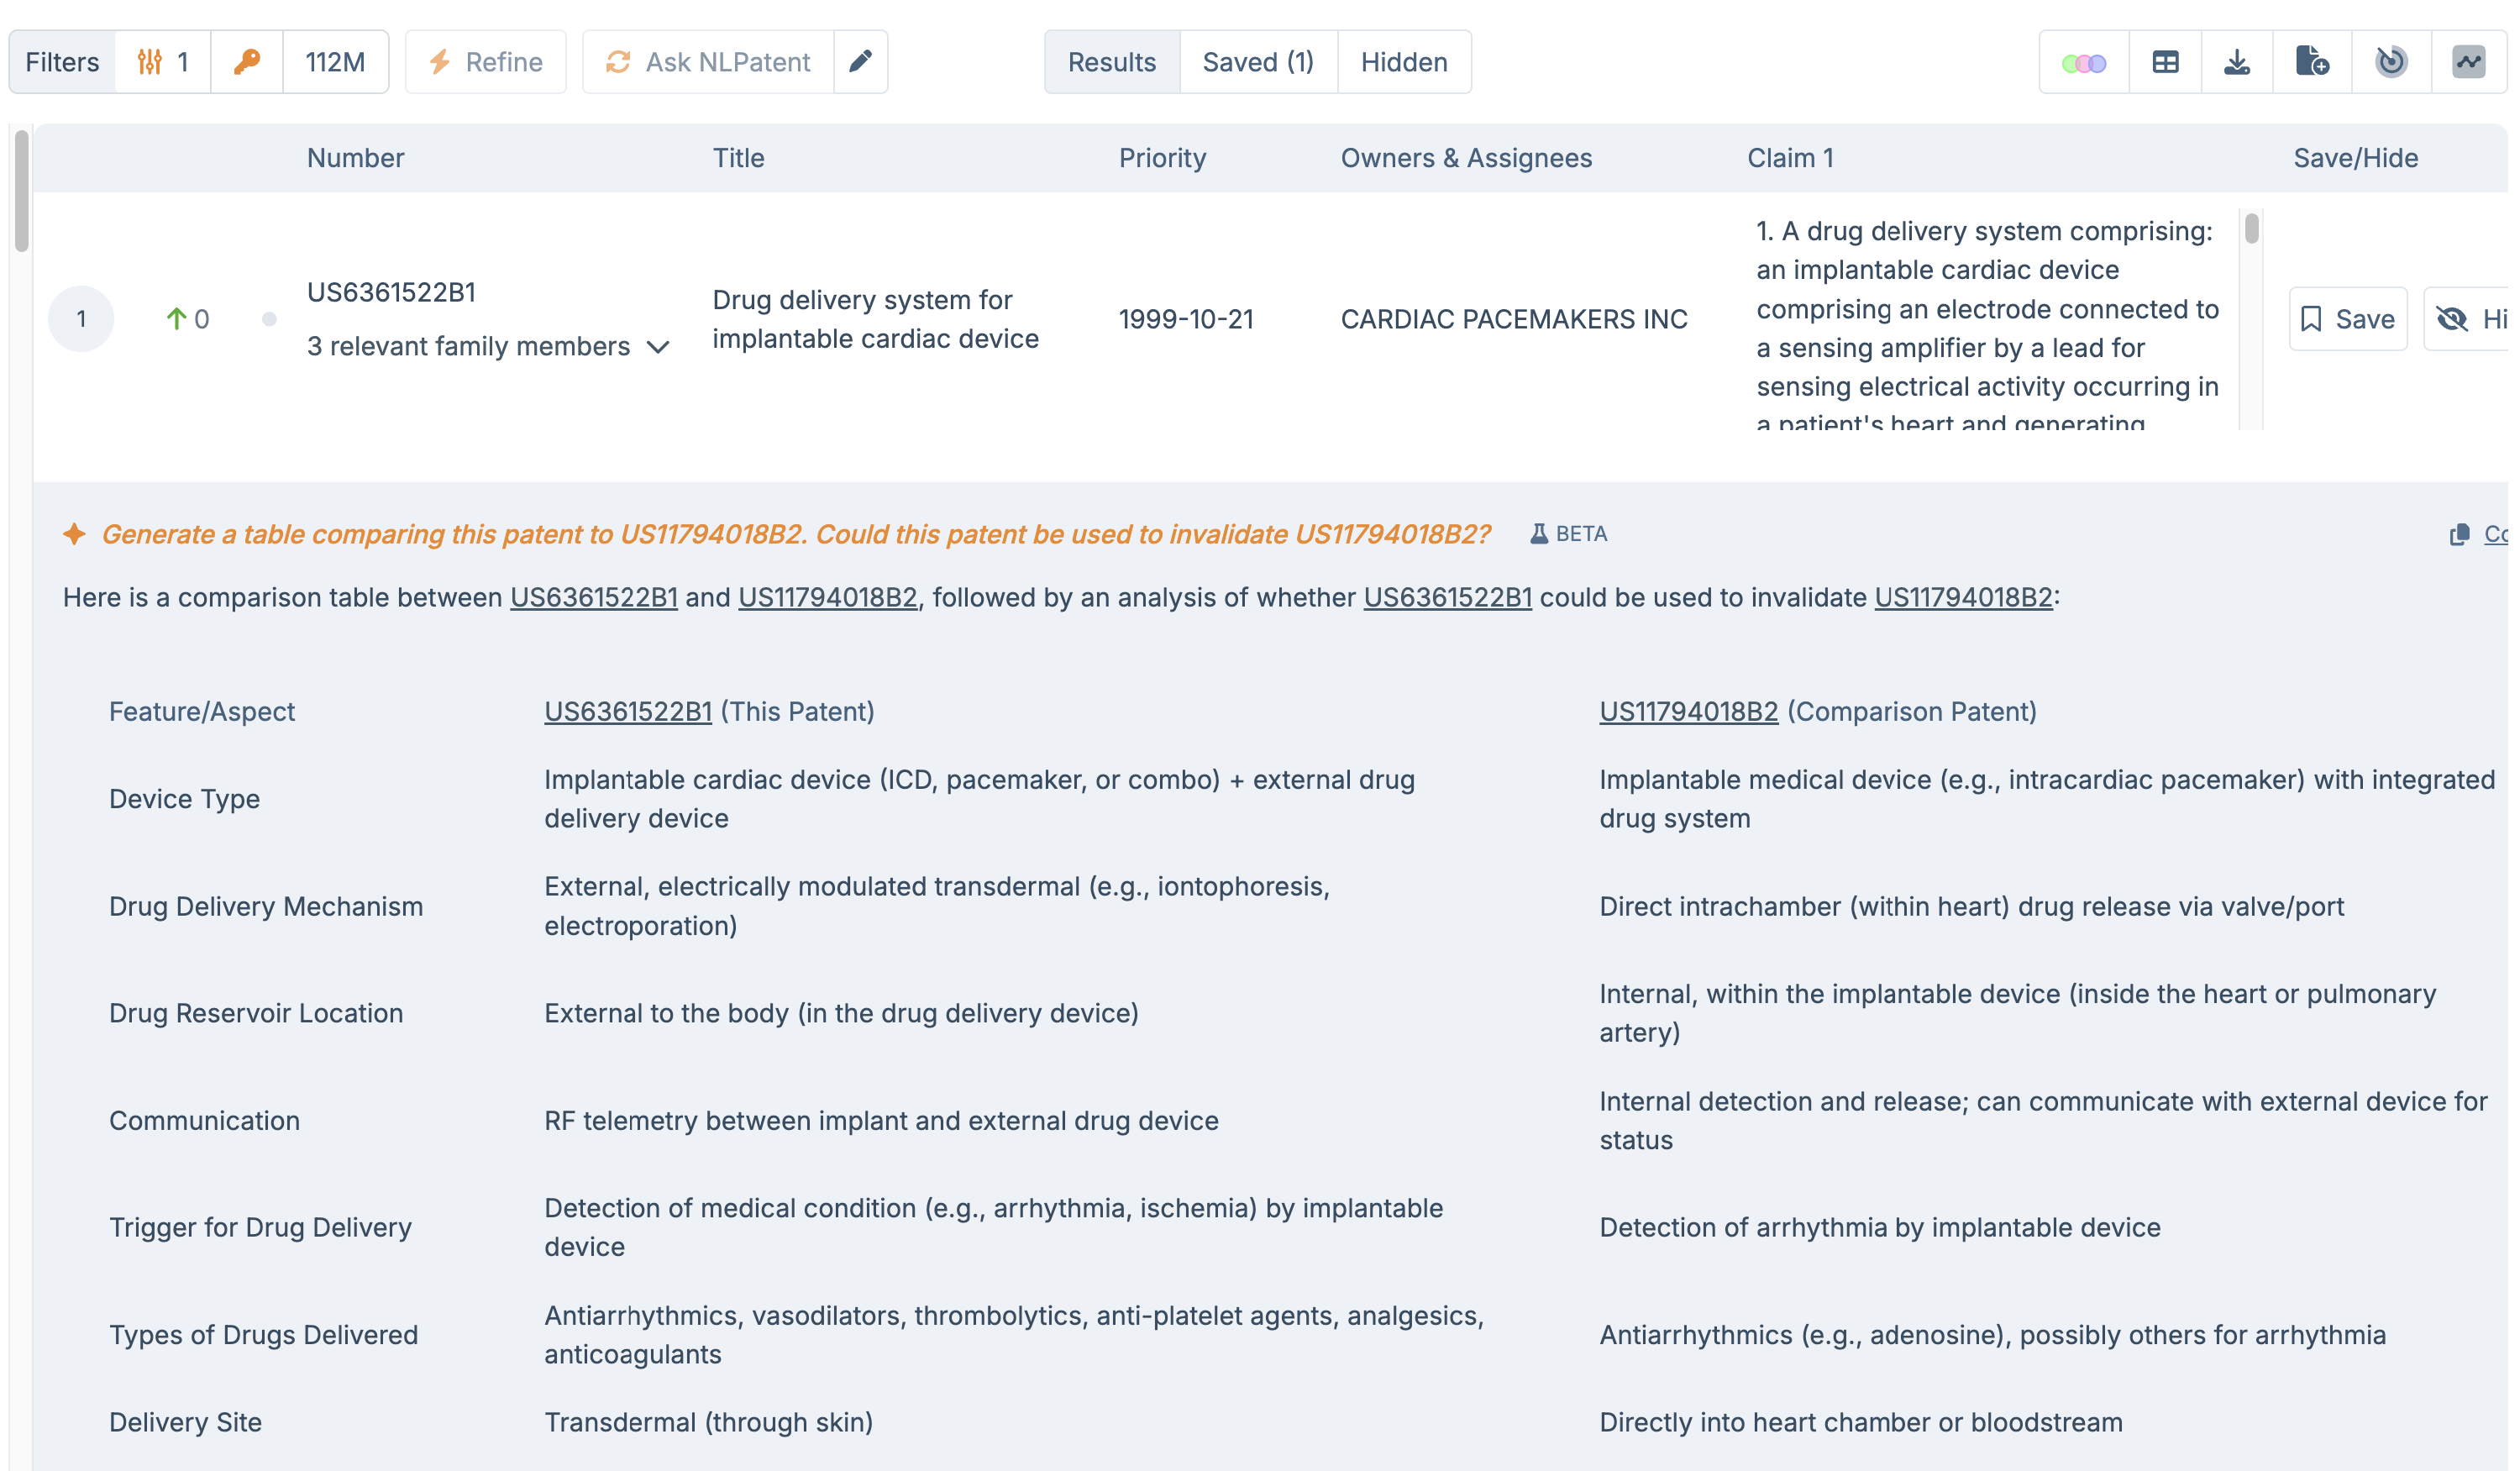Expand 3 relevant family members
This screenshot has height=1471, width=2520.
(x=488, y=346)
